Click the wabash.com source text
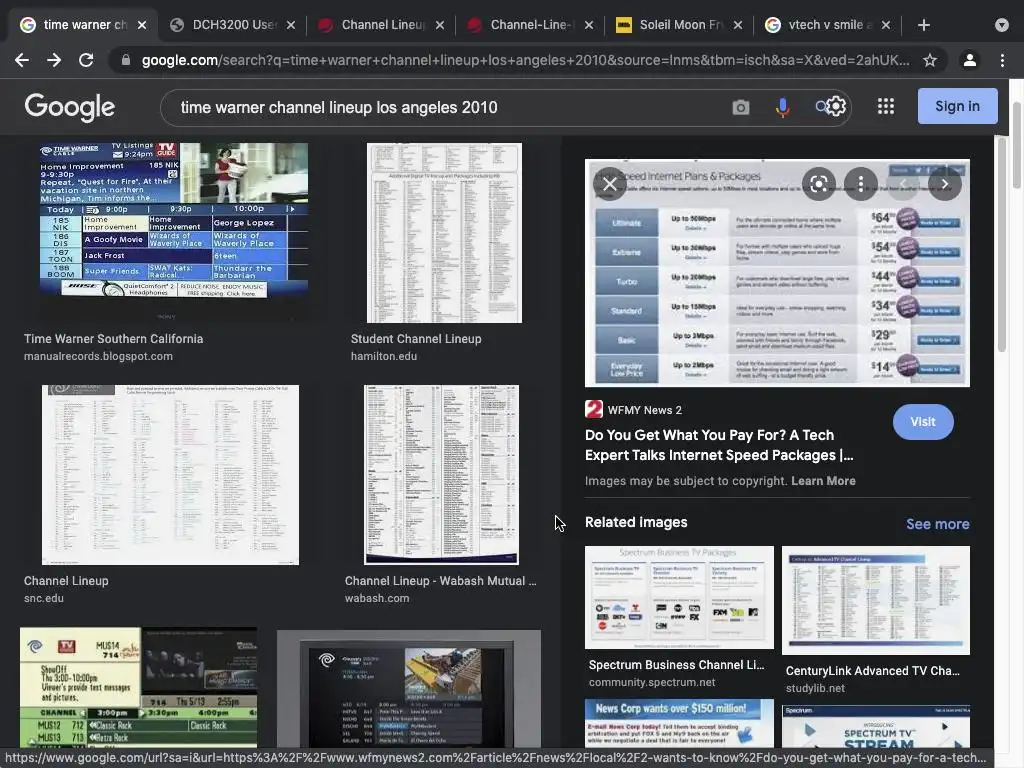This screenshot has width=1024, height=768. click(377, 598)
